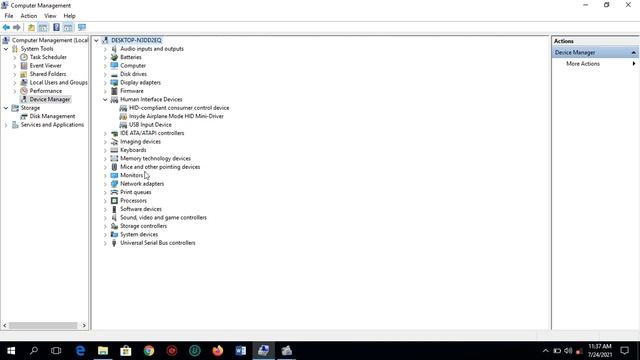
Task: Select Shared Folders in left tree
Action: [x=48, y=74]
